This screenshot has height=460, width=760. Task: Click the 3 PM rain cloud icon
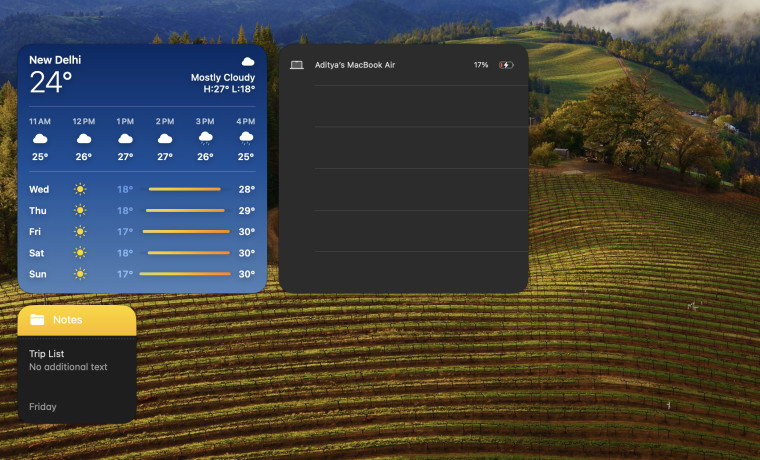(x=205, y=138)
